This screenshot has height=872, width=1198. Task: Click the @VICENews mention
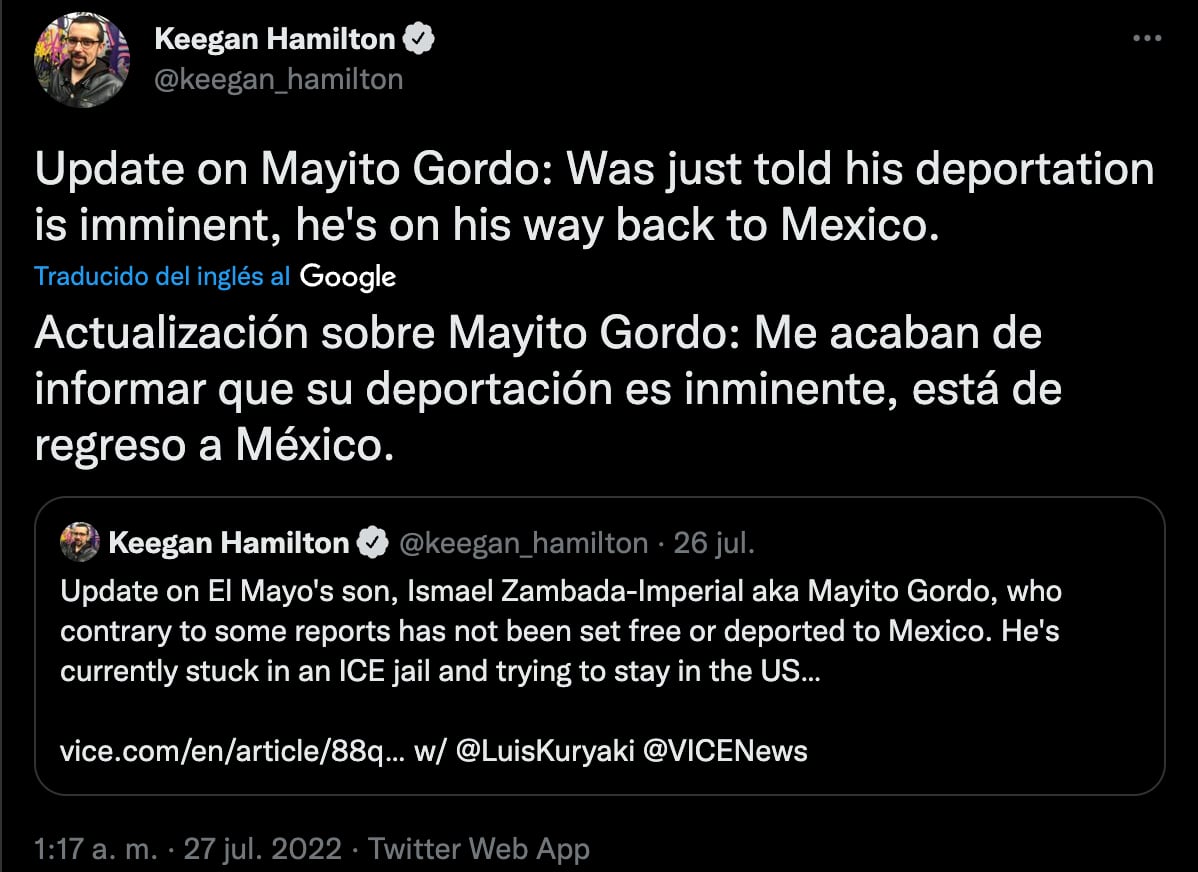(x=725, y=750)
